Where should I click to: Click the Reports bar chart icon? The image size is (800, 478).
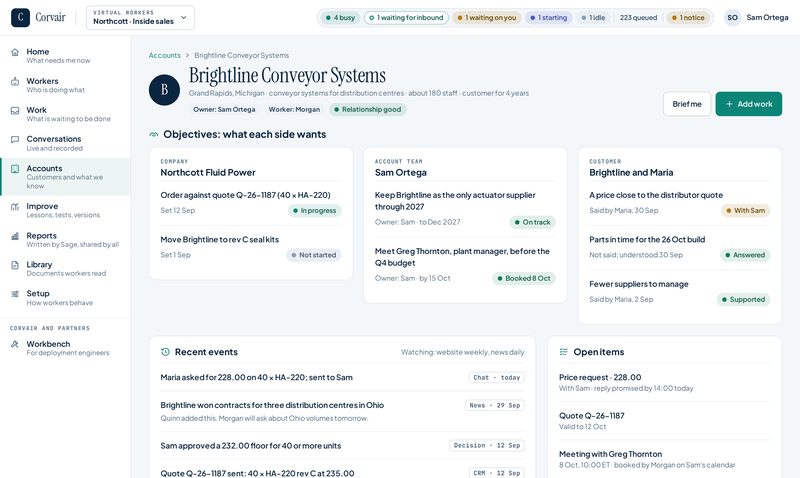point(15,236)
